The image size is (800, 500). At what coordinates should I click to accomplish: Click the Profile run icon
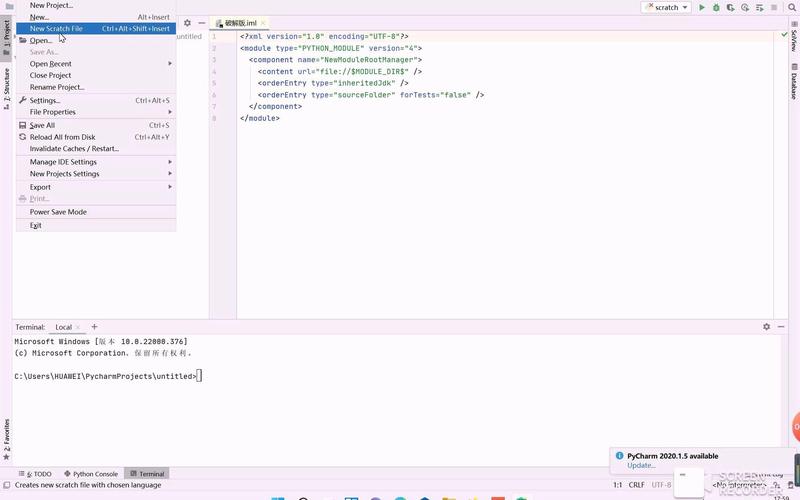[745, 8]
